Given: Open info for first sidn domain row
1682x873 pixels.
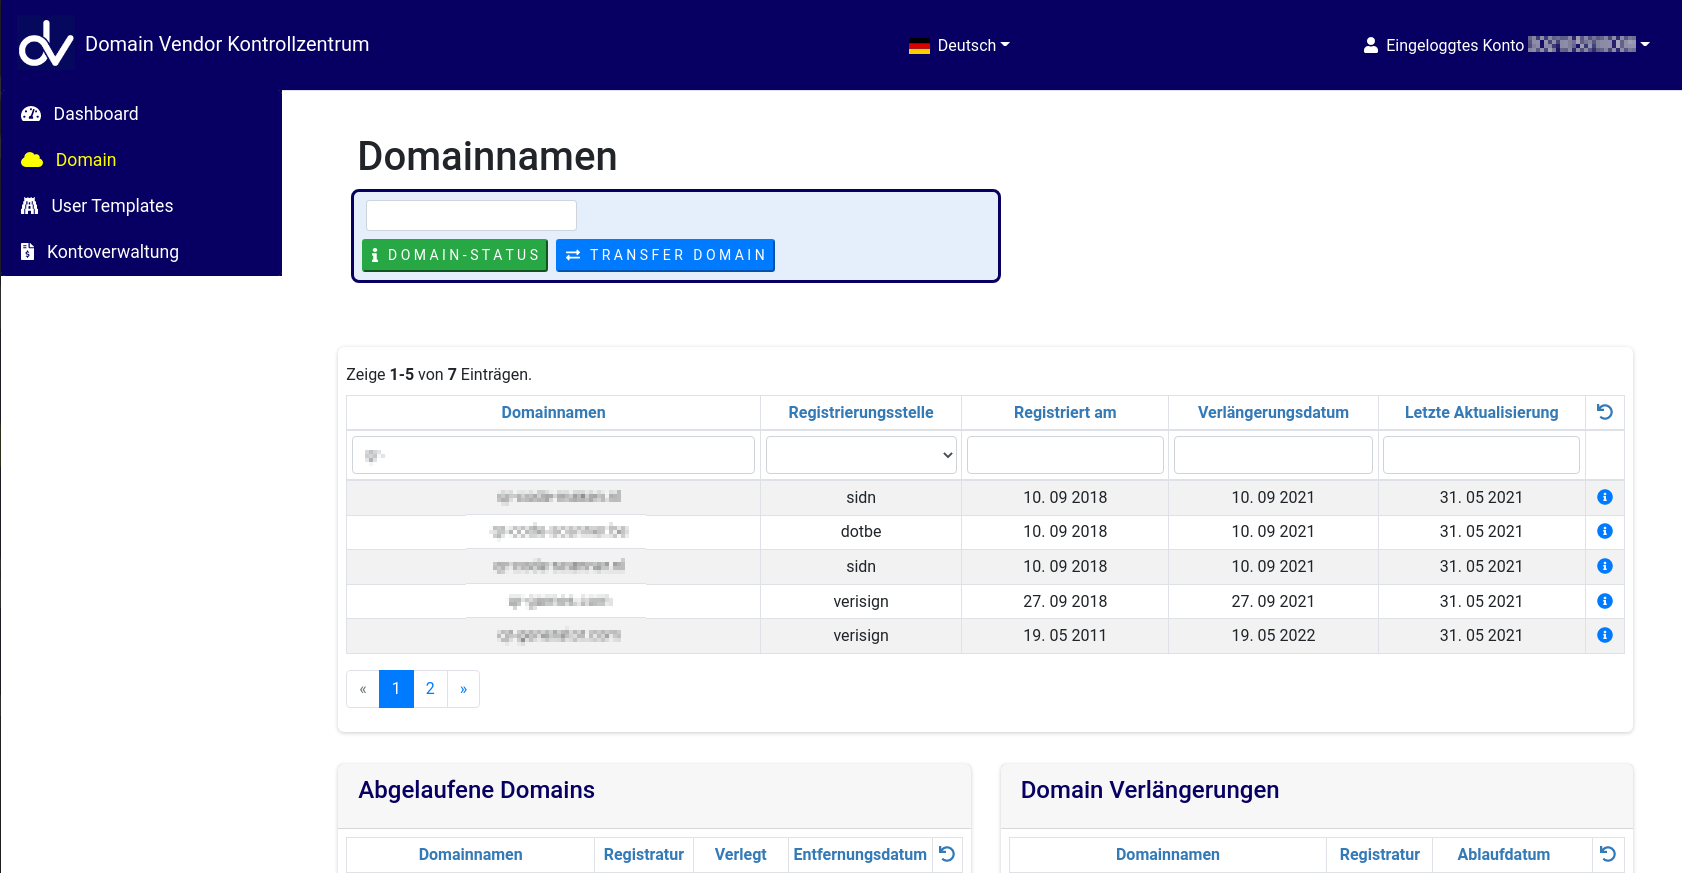Looking at the screenshot, I should click(1605, 497).
